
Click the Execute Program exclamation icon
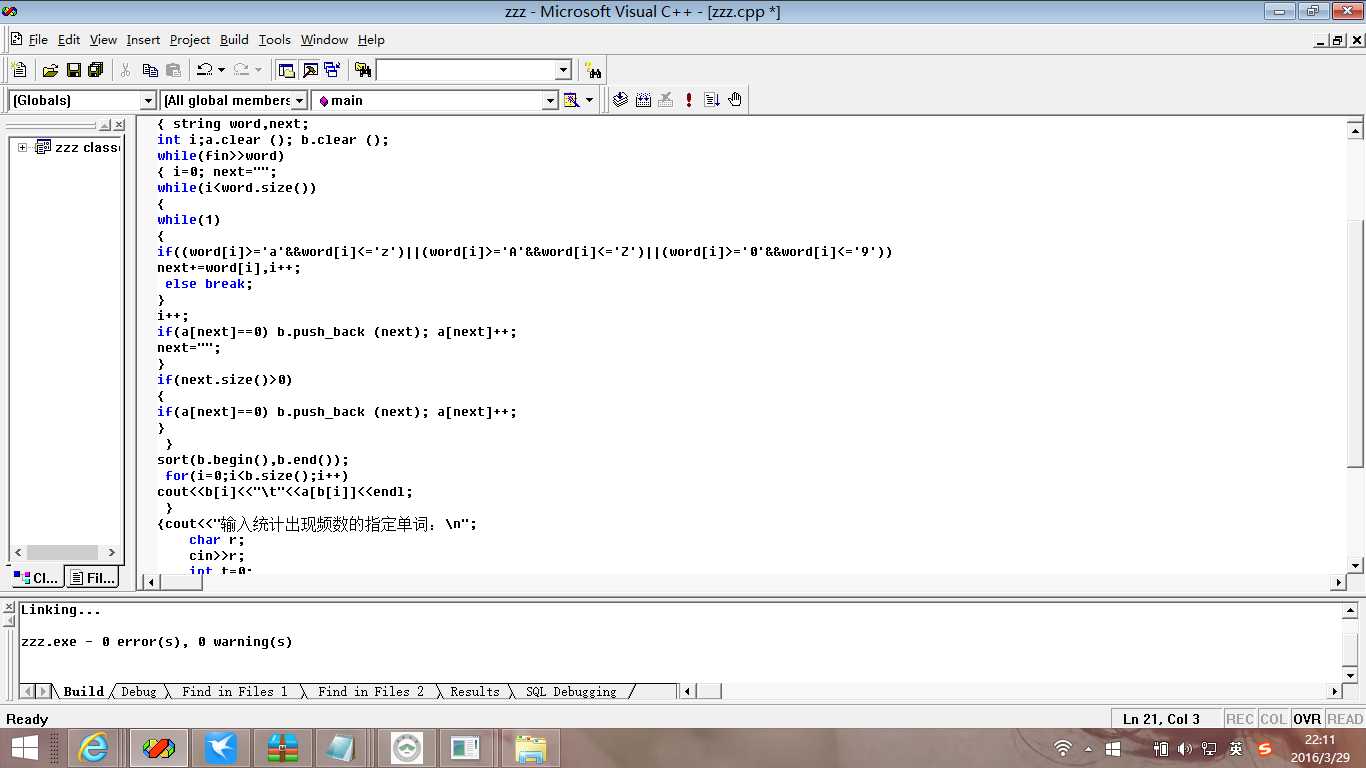[x=689, y=100]
